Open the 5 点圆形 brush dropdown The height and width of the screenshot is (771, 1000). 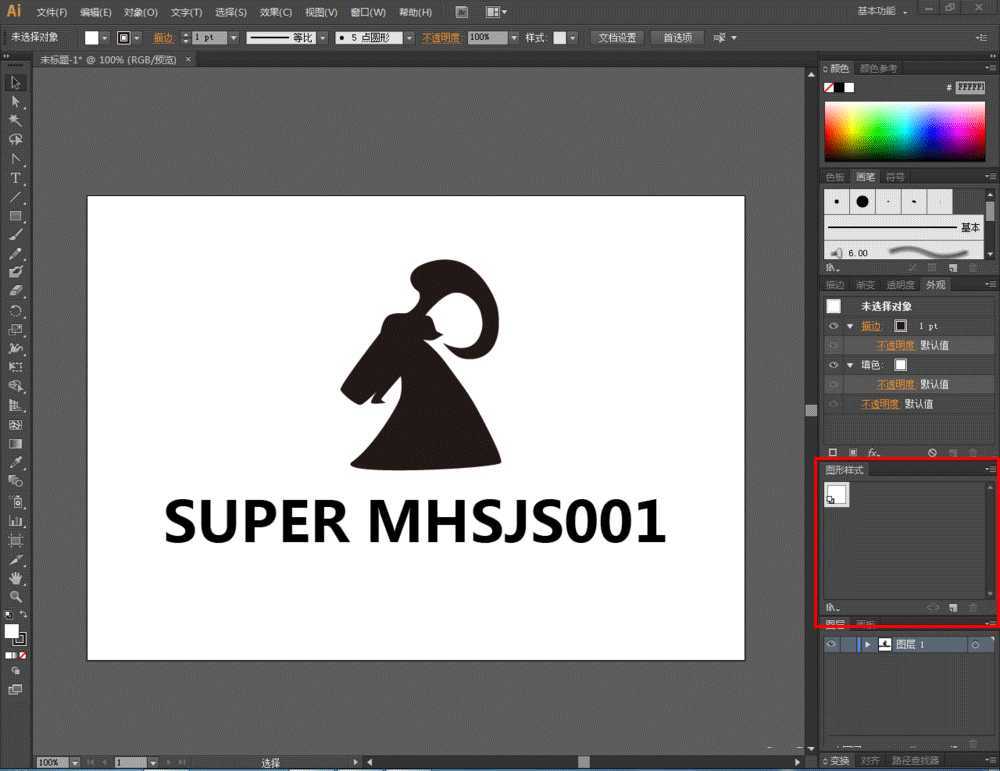coord(409,38)
